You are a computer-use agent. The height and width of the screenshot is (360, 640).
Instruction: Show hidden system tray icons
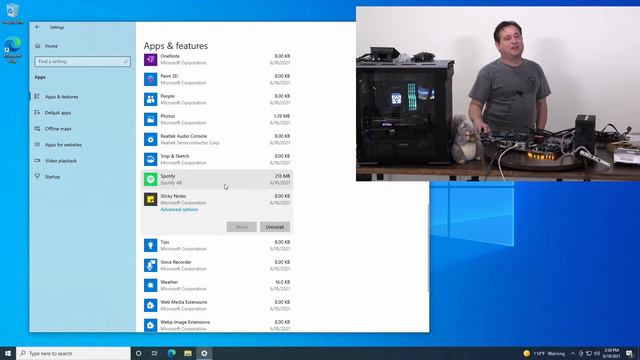[573, 353]
